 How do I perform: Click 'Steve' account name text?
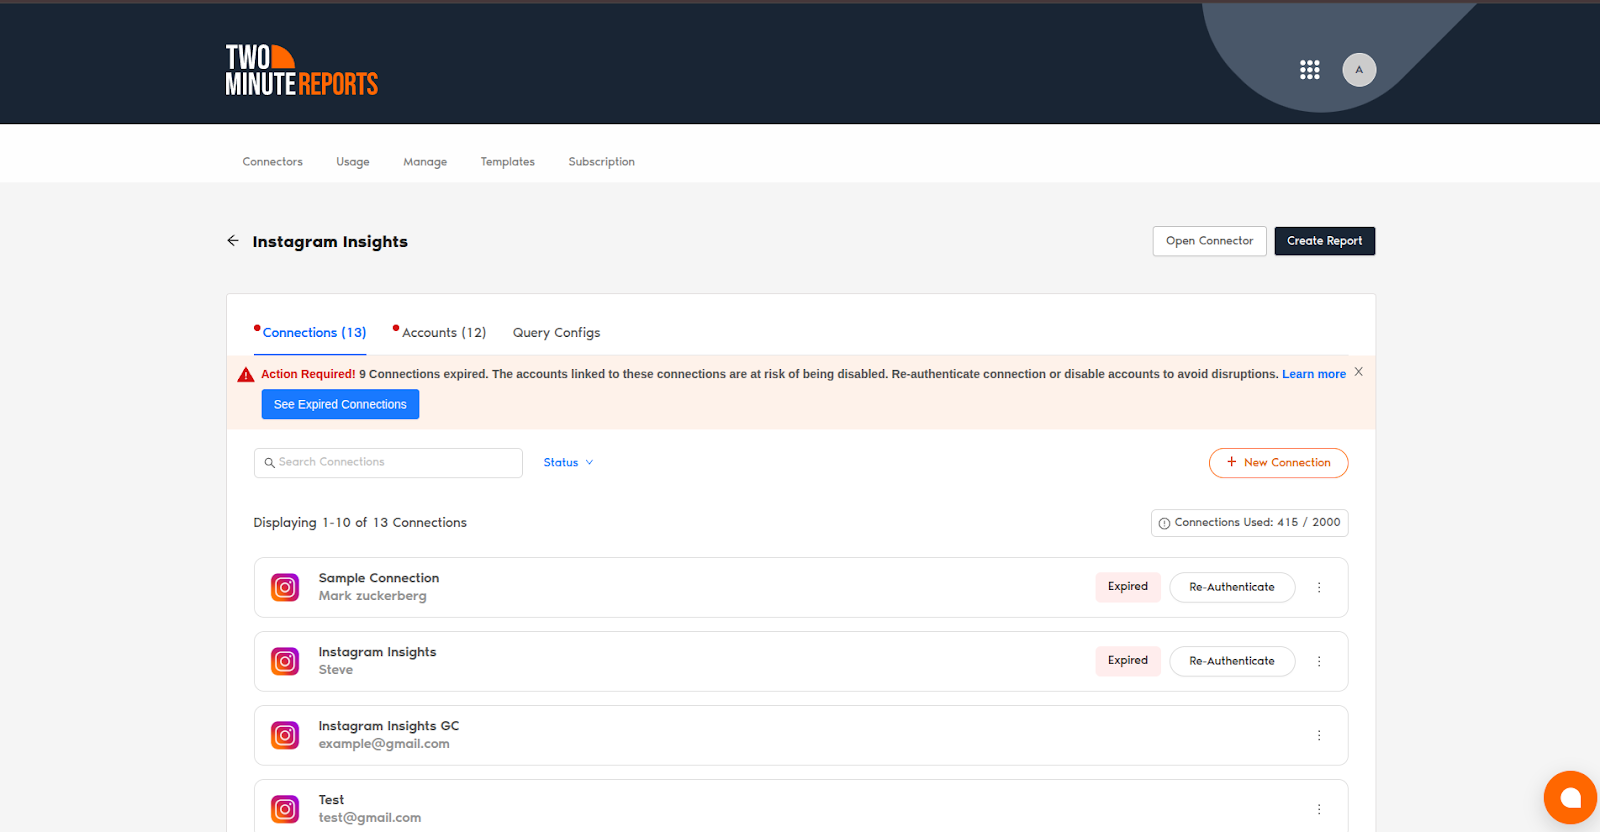[x=336, y=670]
